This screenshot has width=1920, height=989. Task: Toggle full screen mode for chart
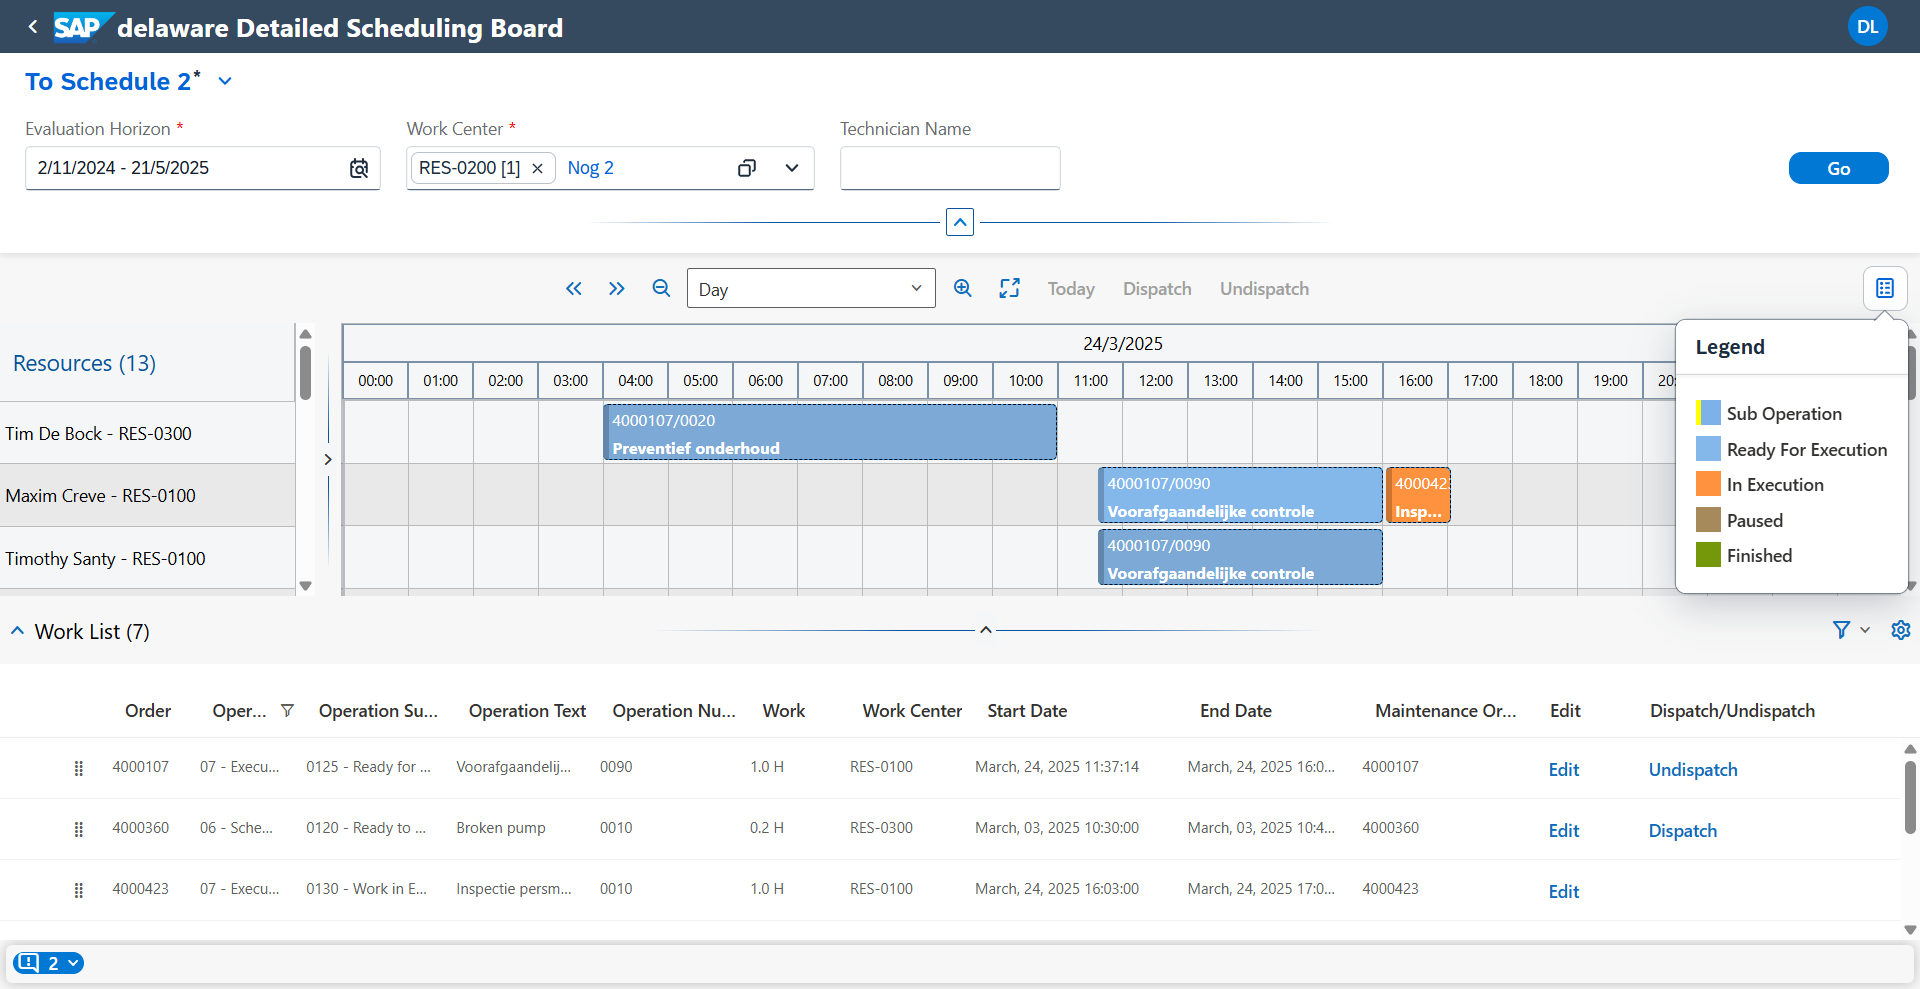pos(1010,288)
